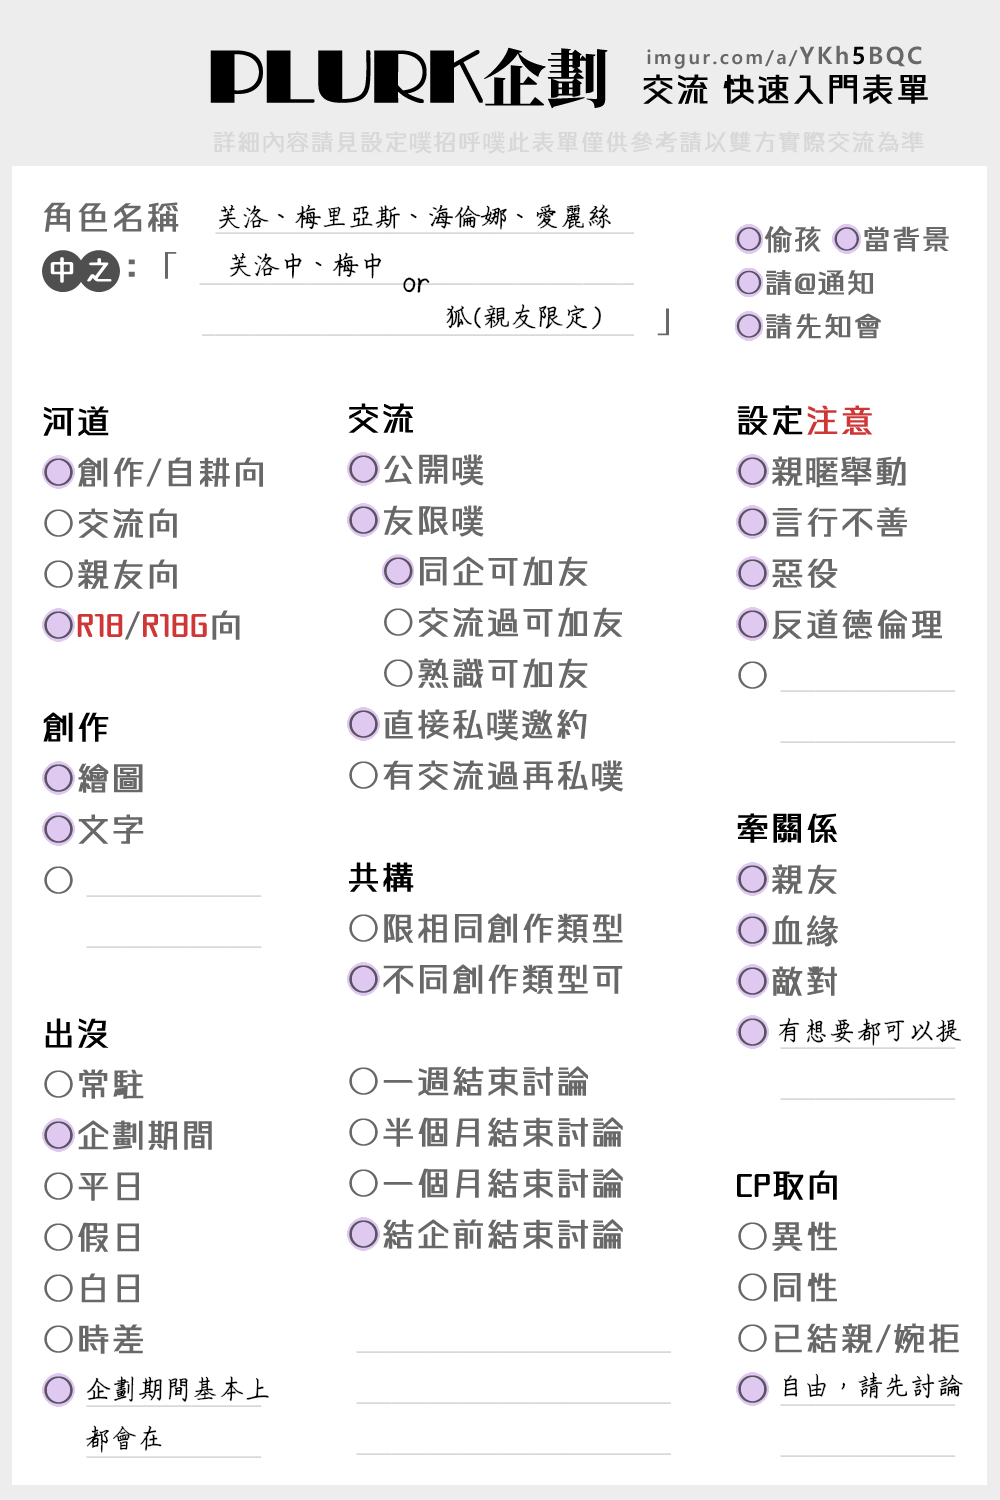The width and height of the screenshot is (1000, 1500).
Task: Select 直接私噗邀約 circle
Action: click(x=364, y=724)
